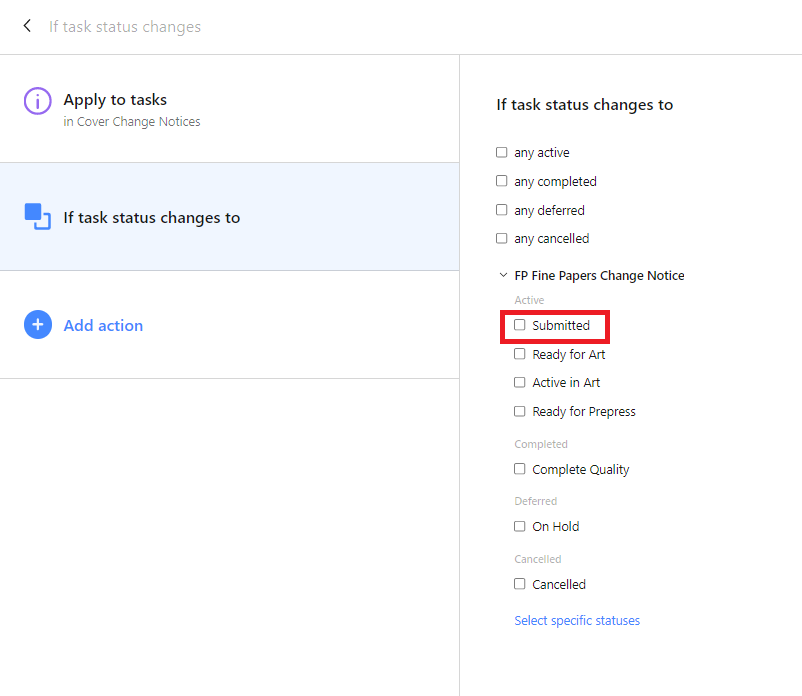The width and height of the screenshot is (802, 696).
Task: Click the back arrow icon
Action: coord(27,26)
